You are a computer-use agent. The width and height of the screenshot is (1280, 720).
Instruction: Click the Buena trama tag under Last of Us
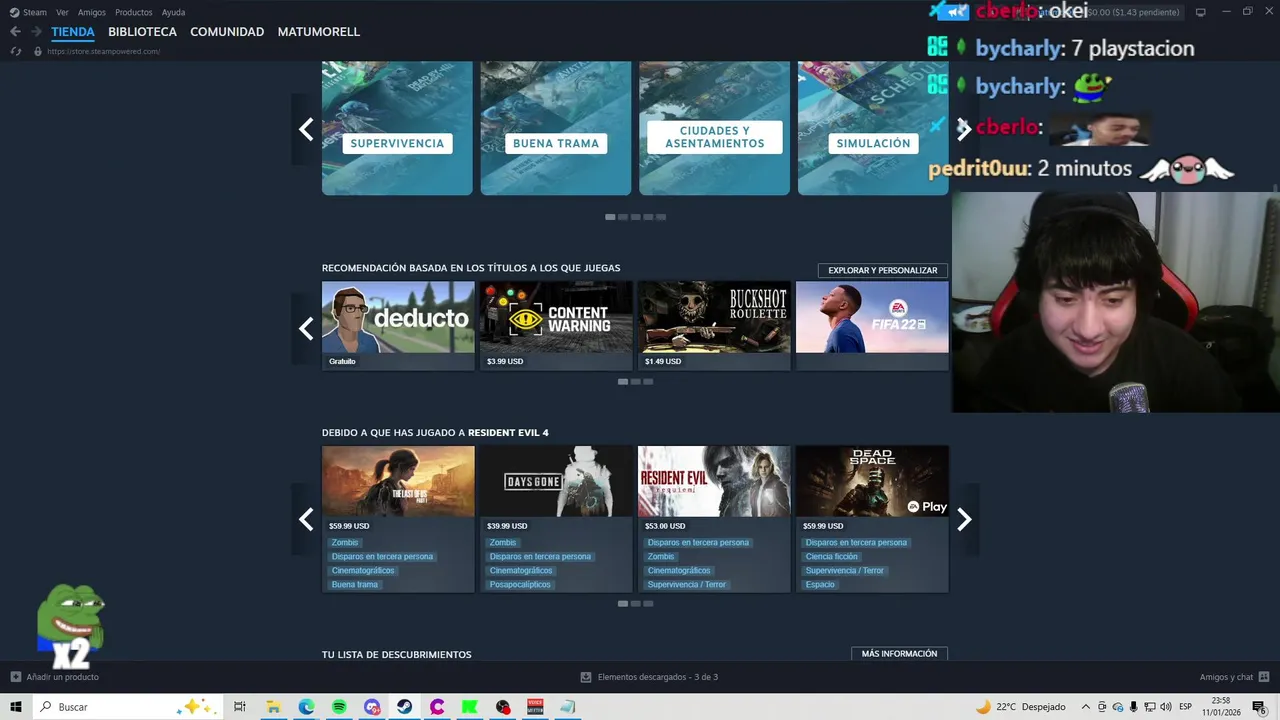pyautogui.click(x=355, y=585)
